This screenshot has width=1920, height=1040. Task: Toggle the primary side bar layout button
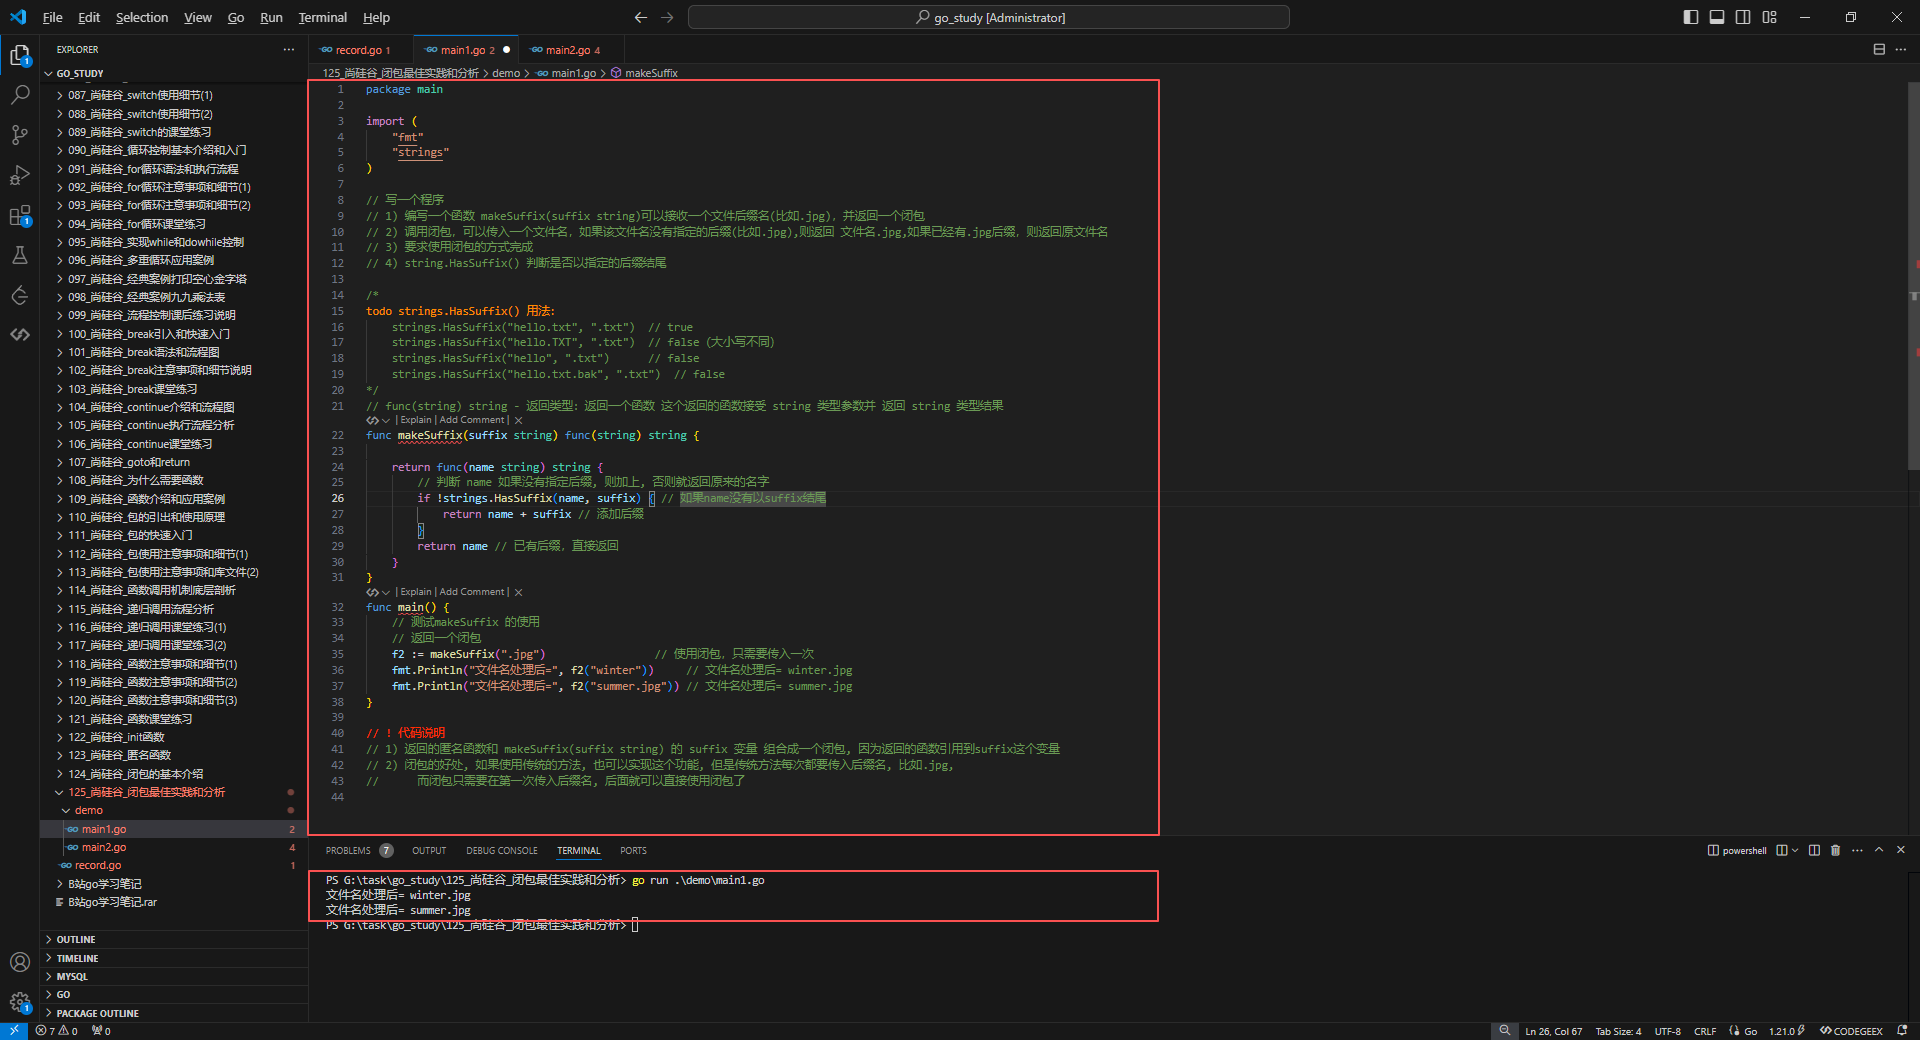[1691, 17]
